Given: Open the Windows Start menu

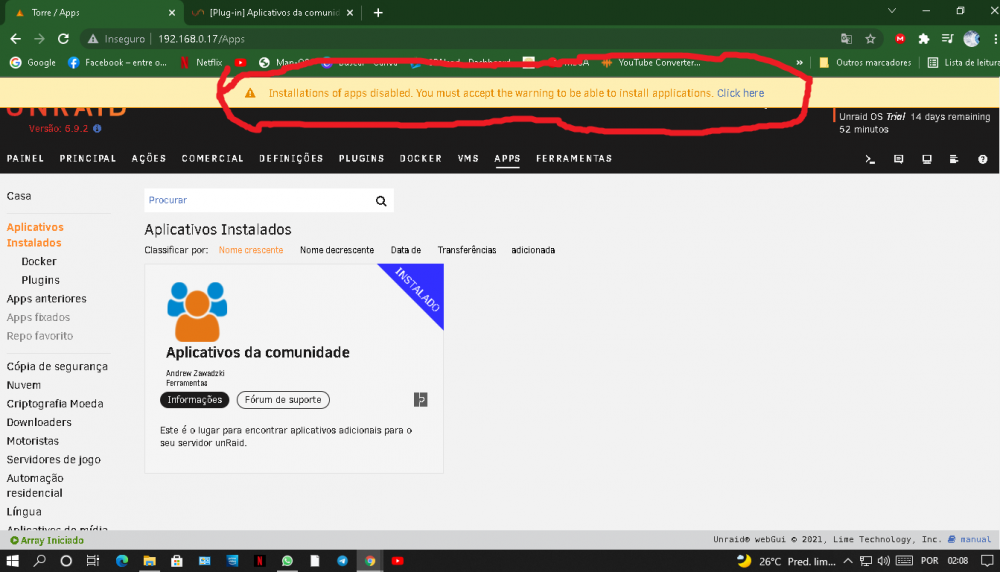Looking at the screenshot, I should pos(12,561).
